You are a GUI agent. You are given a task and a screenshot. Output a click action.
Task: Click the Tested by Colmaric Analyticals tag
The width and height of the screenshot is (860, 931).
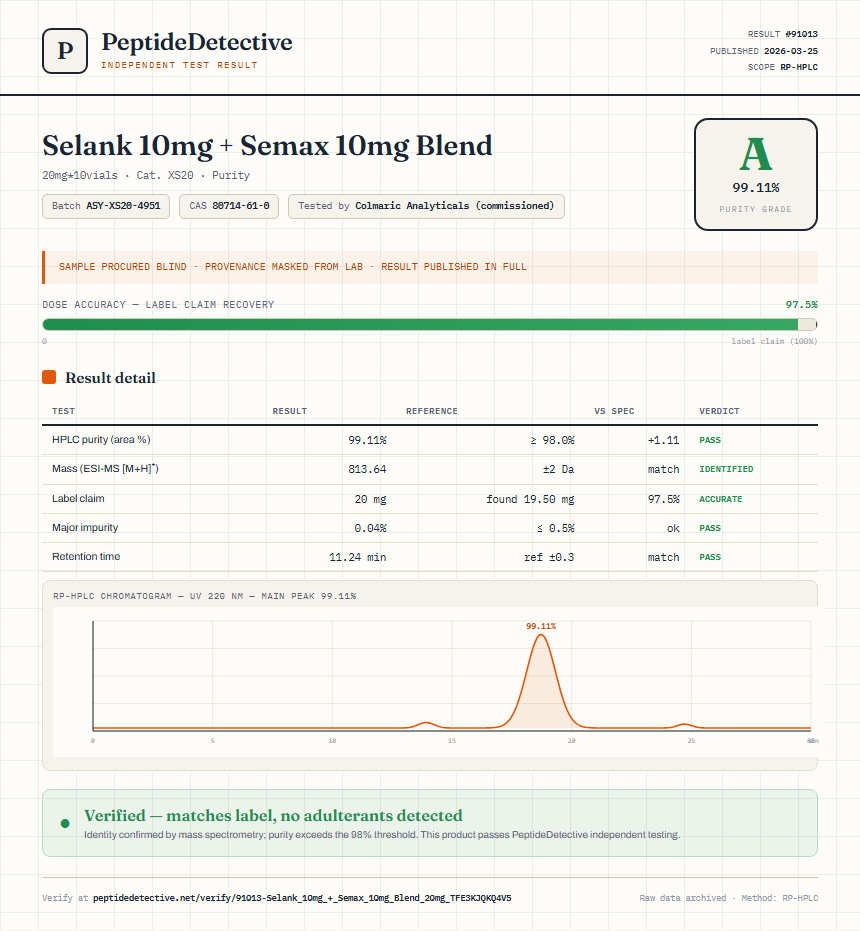coord(426,206)
